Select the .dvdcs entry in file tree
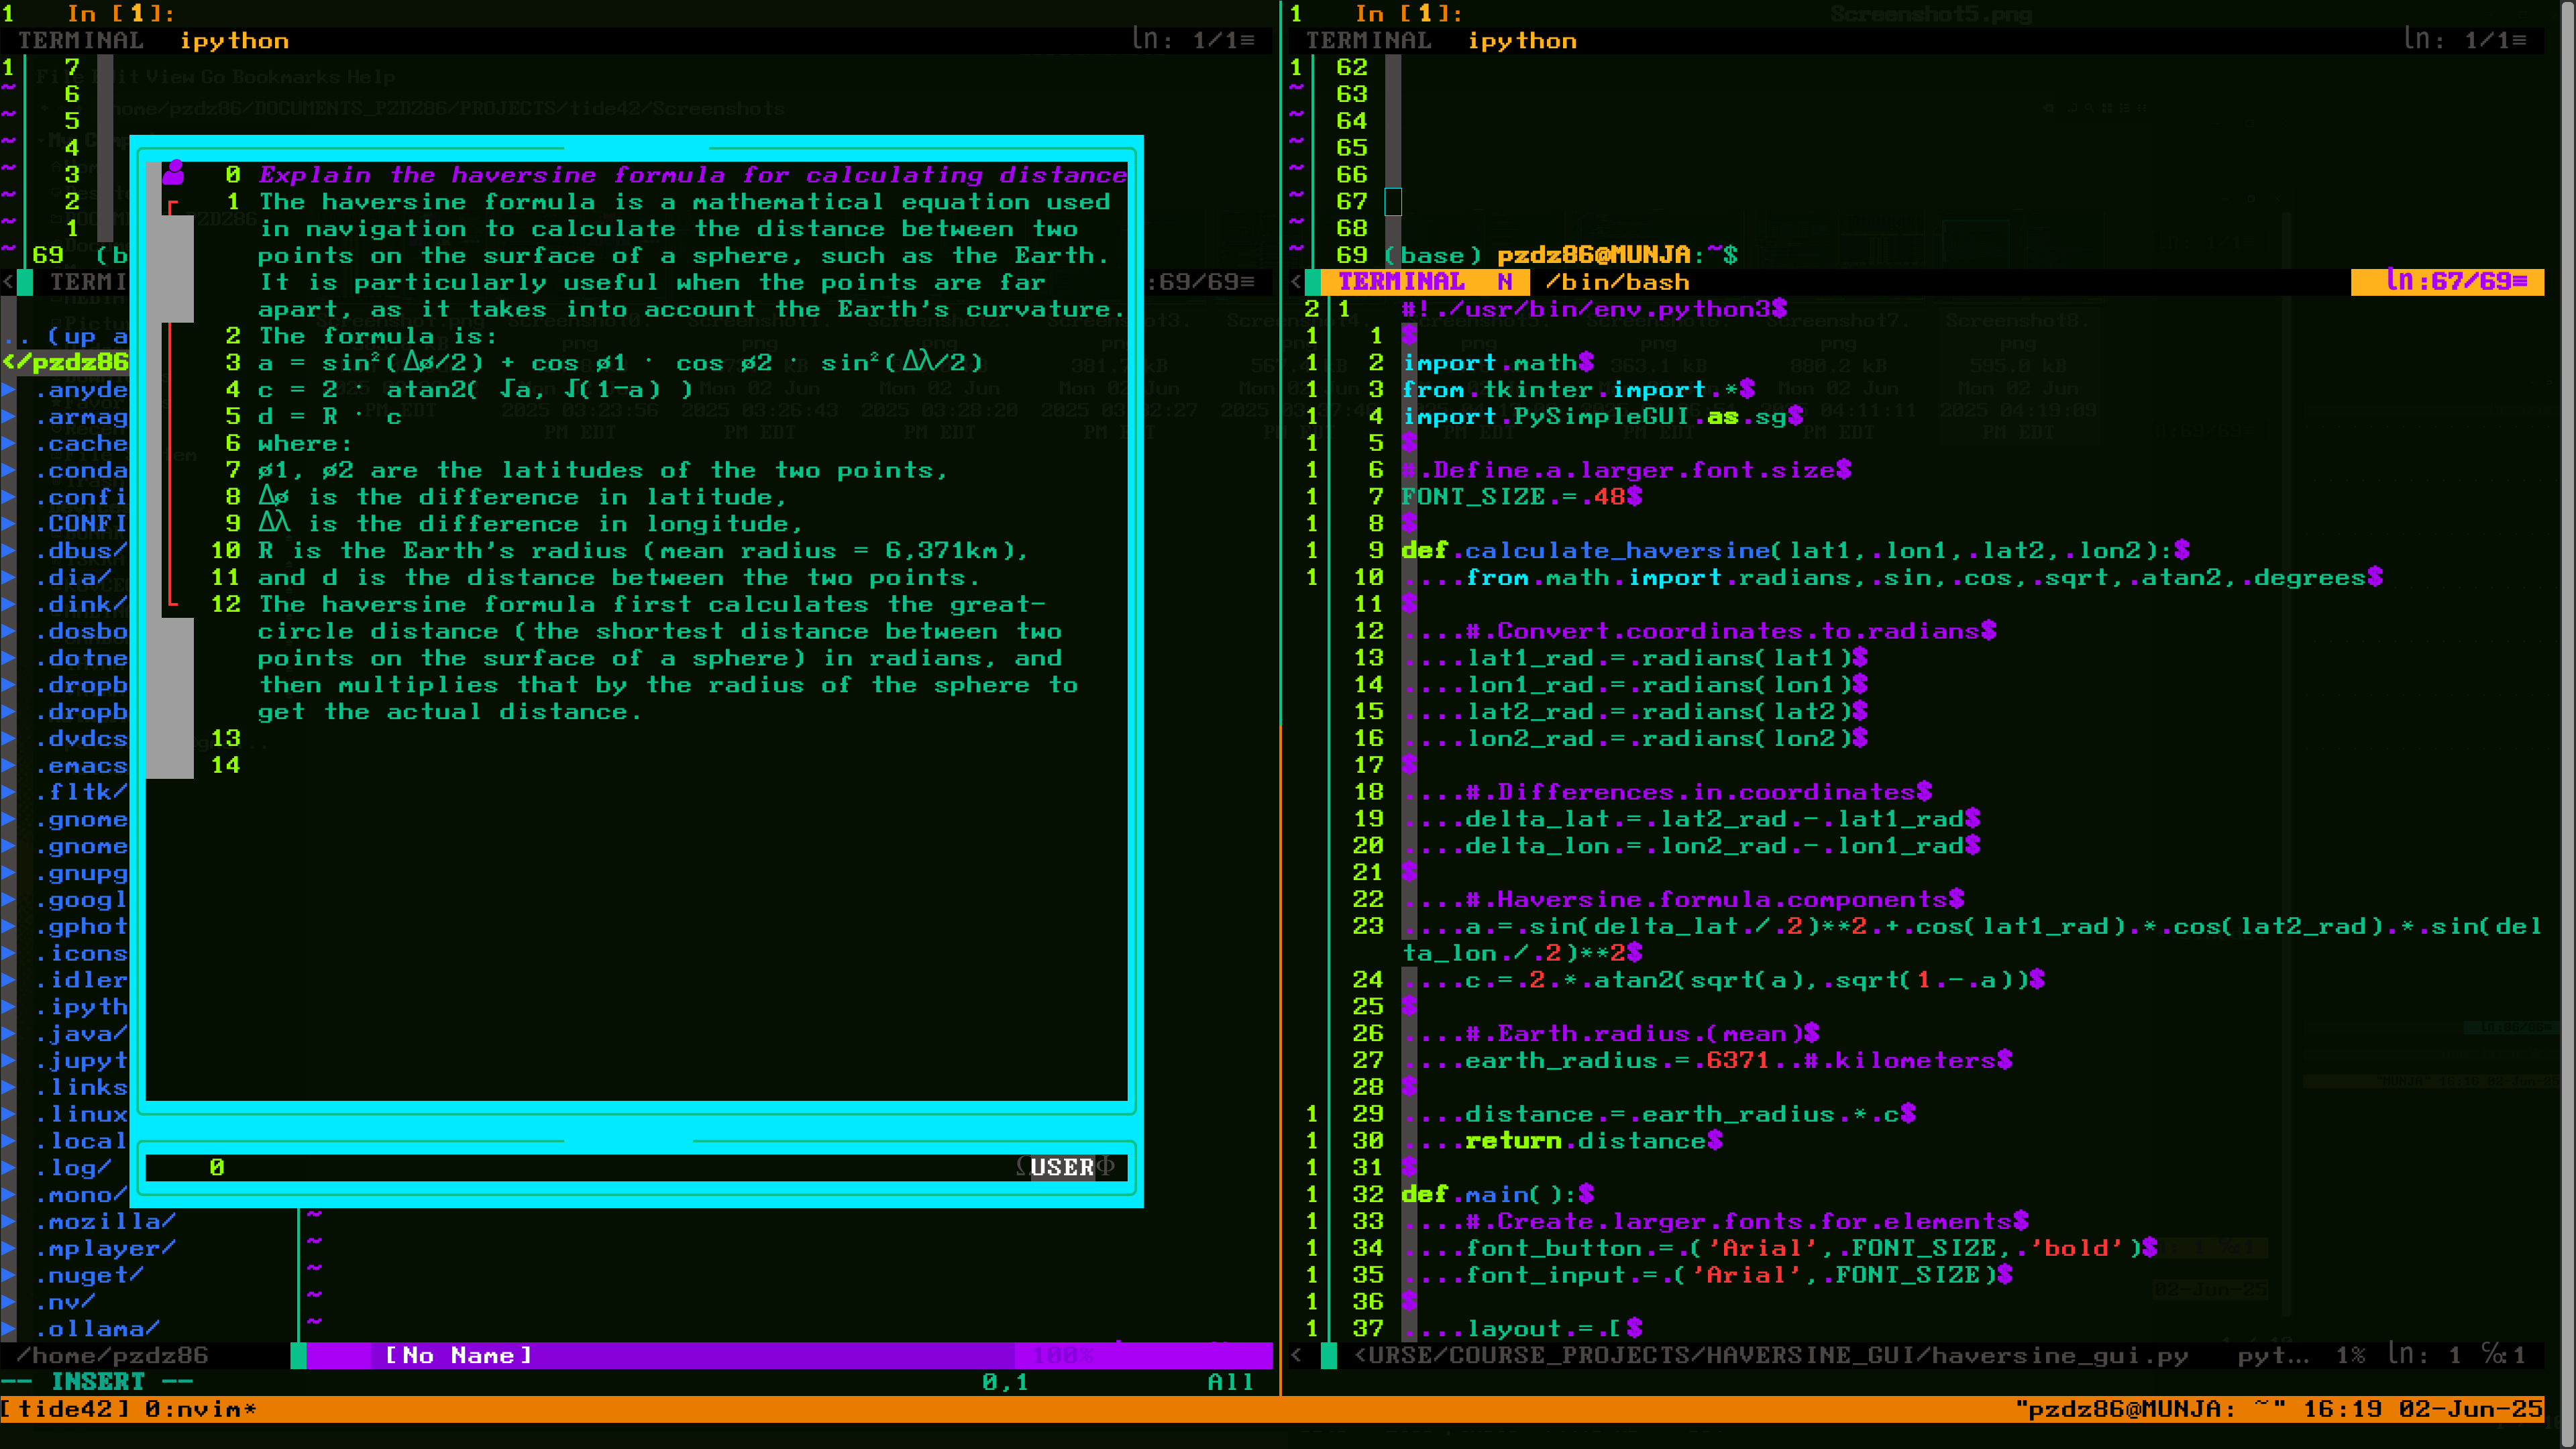The width and height of the screenshot is (2576, 1449). click(x=81, y=738)
